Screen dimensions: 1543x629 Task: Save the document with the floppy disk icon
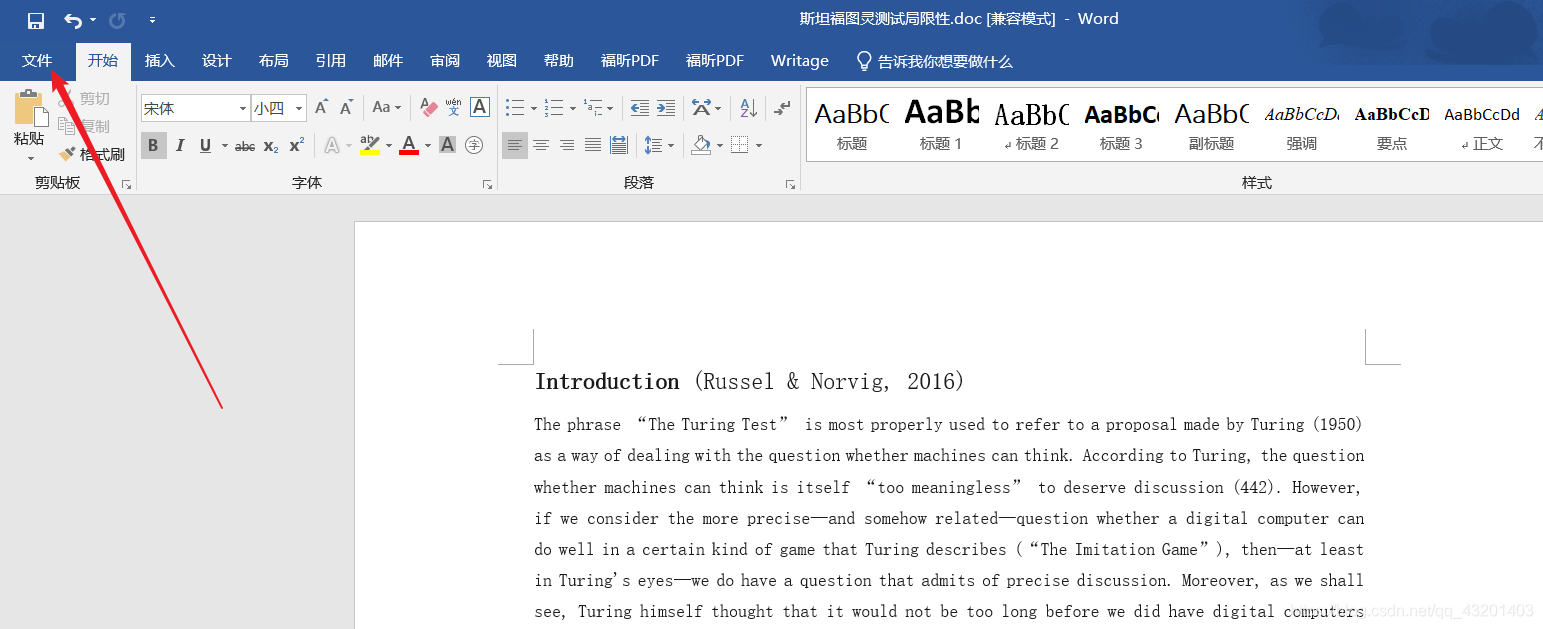(x=35, y=20)
